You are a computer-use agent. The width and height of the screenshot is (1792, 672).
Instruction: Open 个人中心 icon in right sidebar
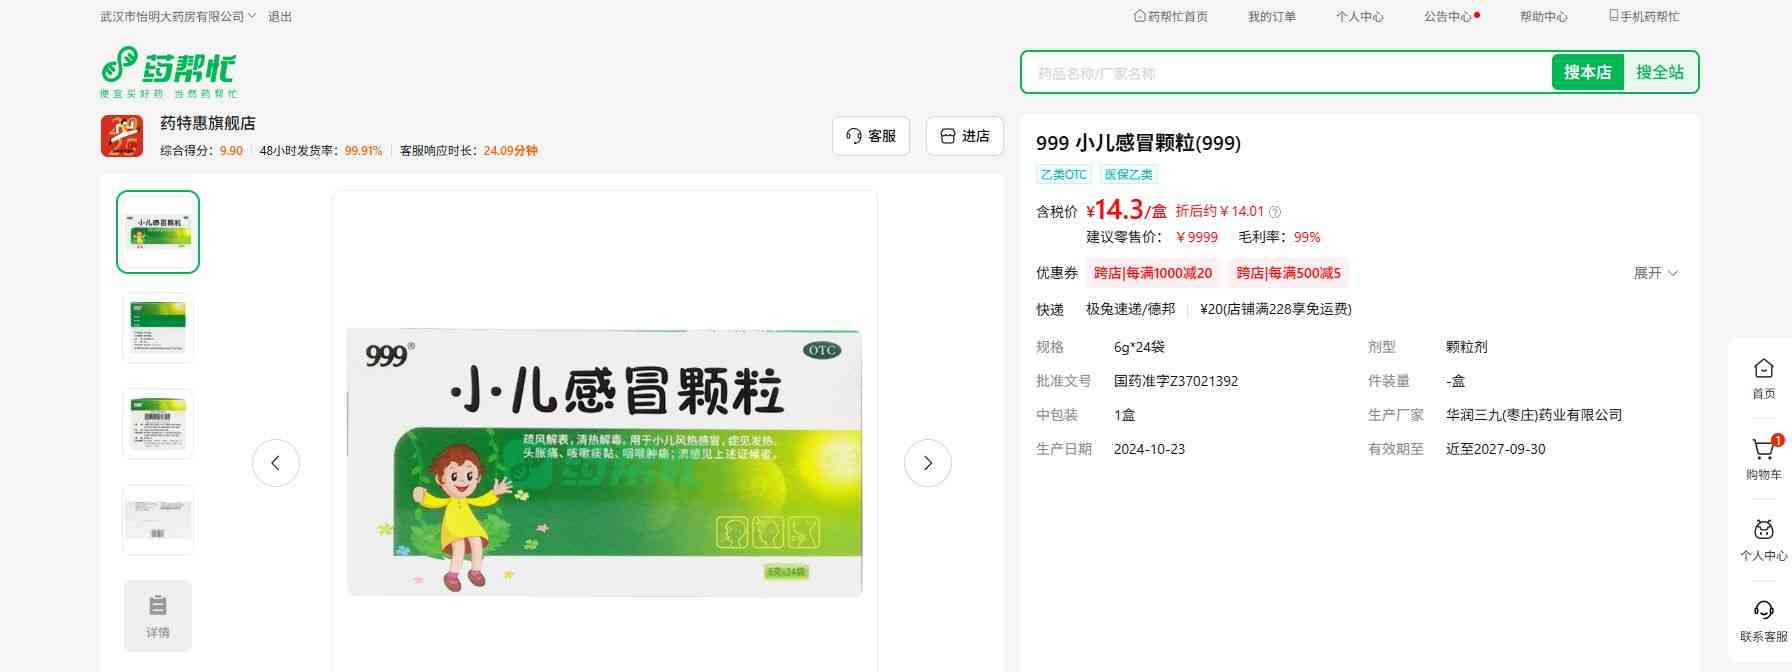1763,531
